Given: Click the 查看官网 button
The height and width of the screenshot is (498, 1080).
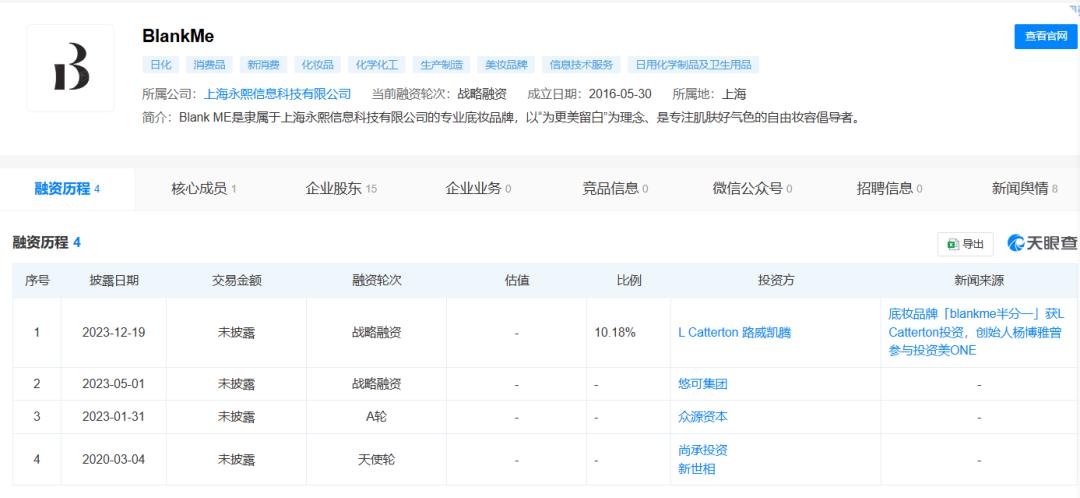Looking at the screenshot, I should [x=1045, y=37].
